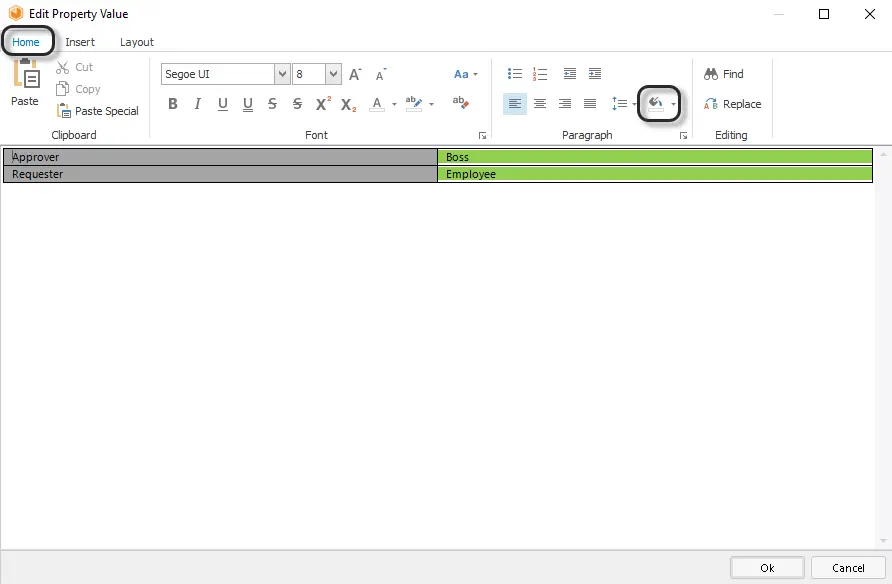Toggle double underline formatting

tap(247, 104)
